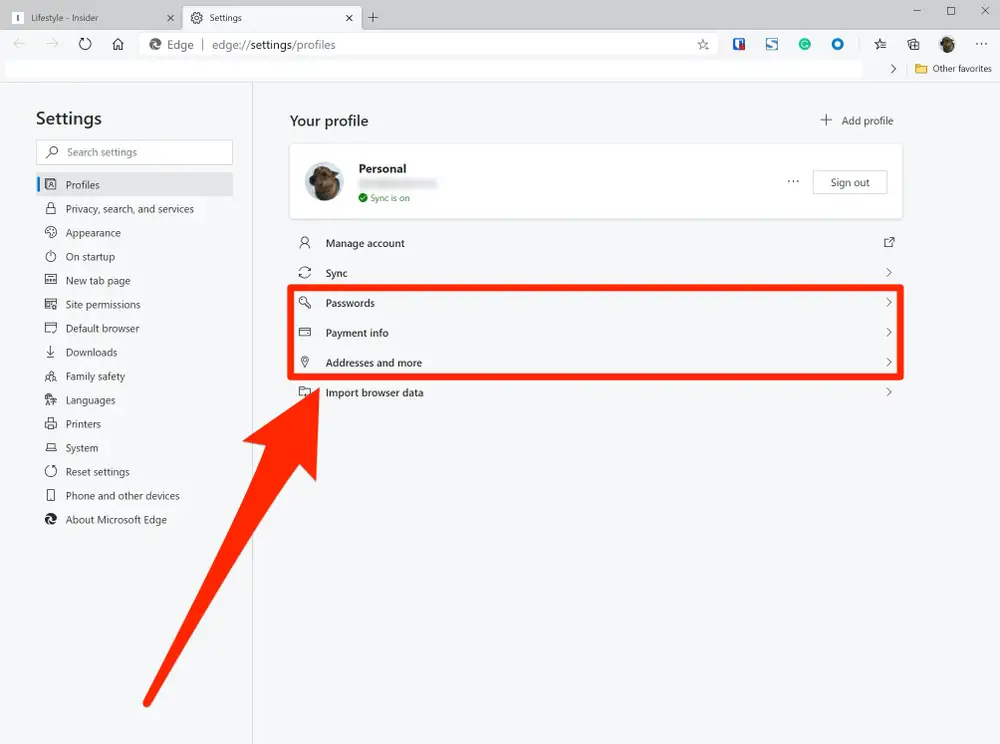Screen dimensions: 1000x744
Task: Open Printers settings
Action: 135,424
